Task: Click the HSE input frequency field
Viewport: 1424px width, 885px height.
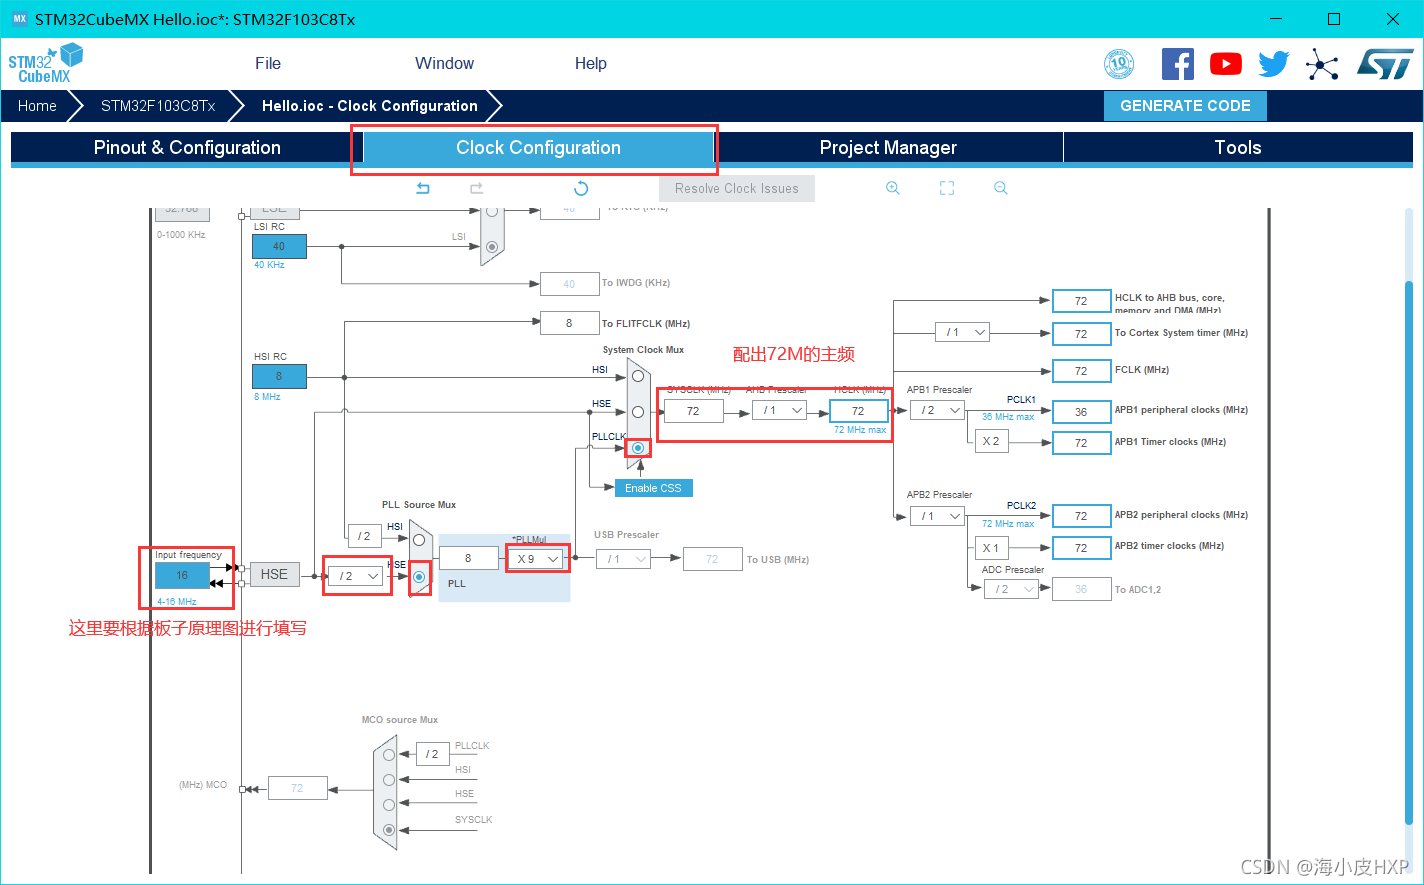Action: pos(182,575)
